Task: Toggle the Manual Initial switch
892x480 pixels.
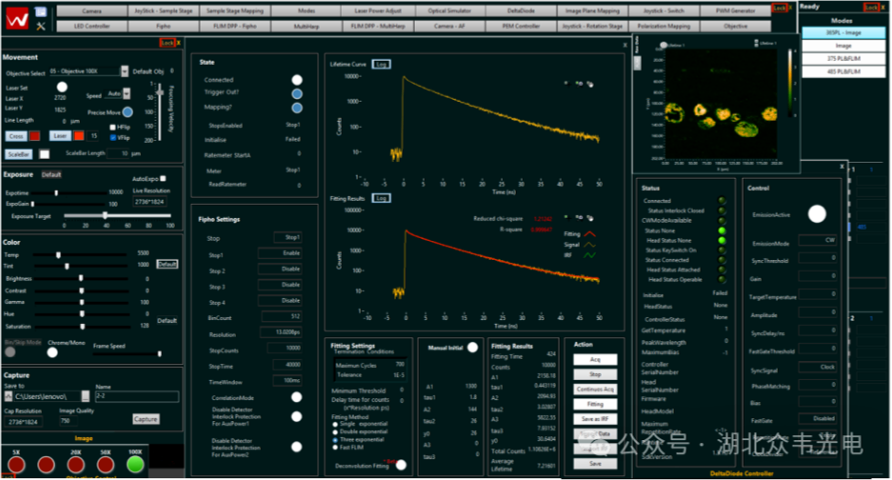Action: pyautogui.click(x=472, y=347)
